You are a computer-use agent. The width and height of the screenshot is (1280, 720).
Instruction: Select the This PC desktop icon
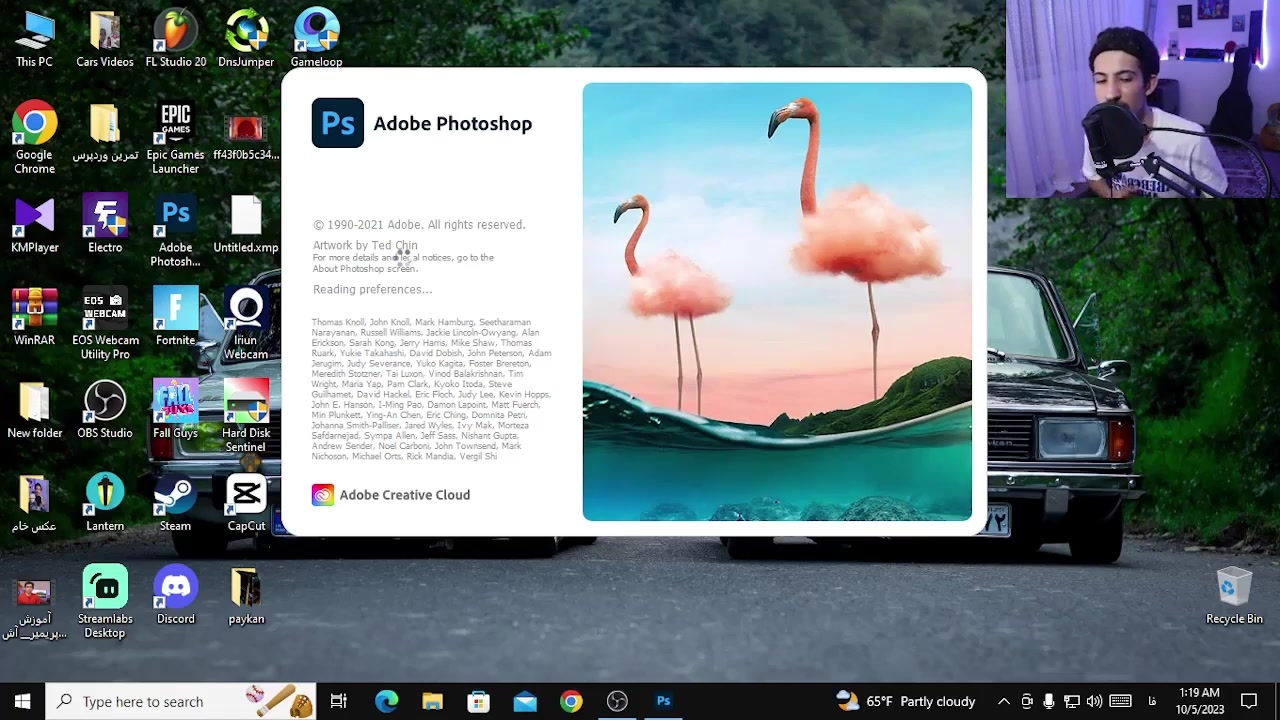34,39
